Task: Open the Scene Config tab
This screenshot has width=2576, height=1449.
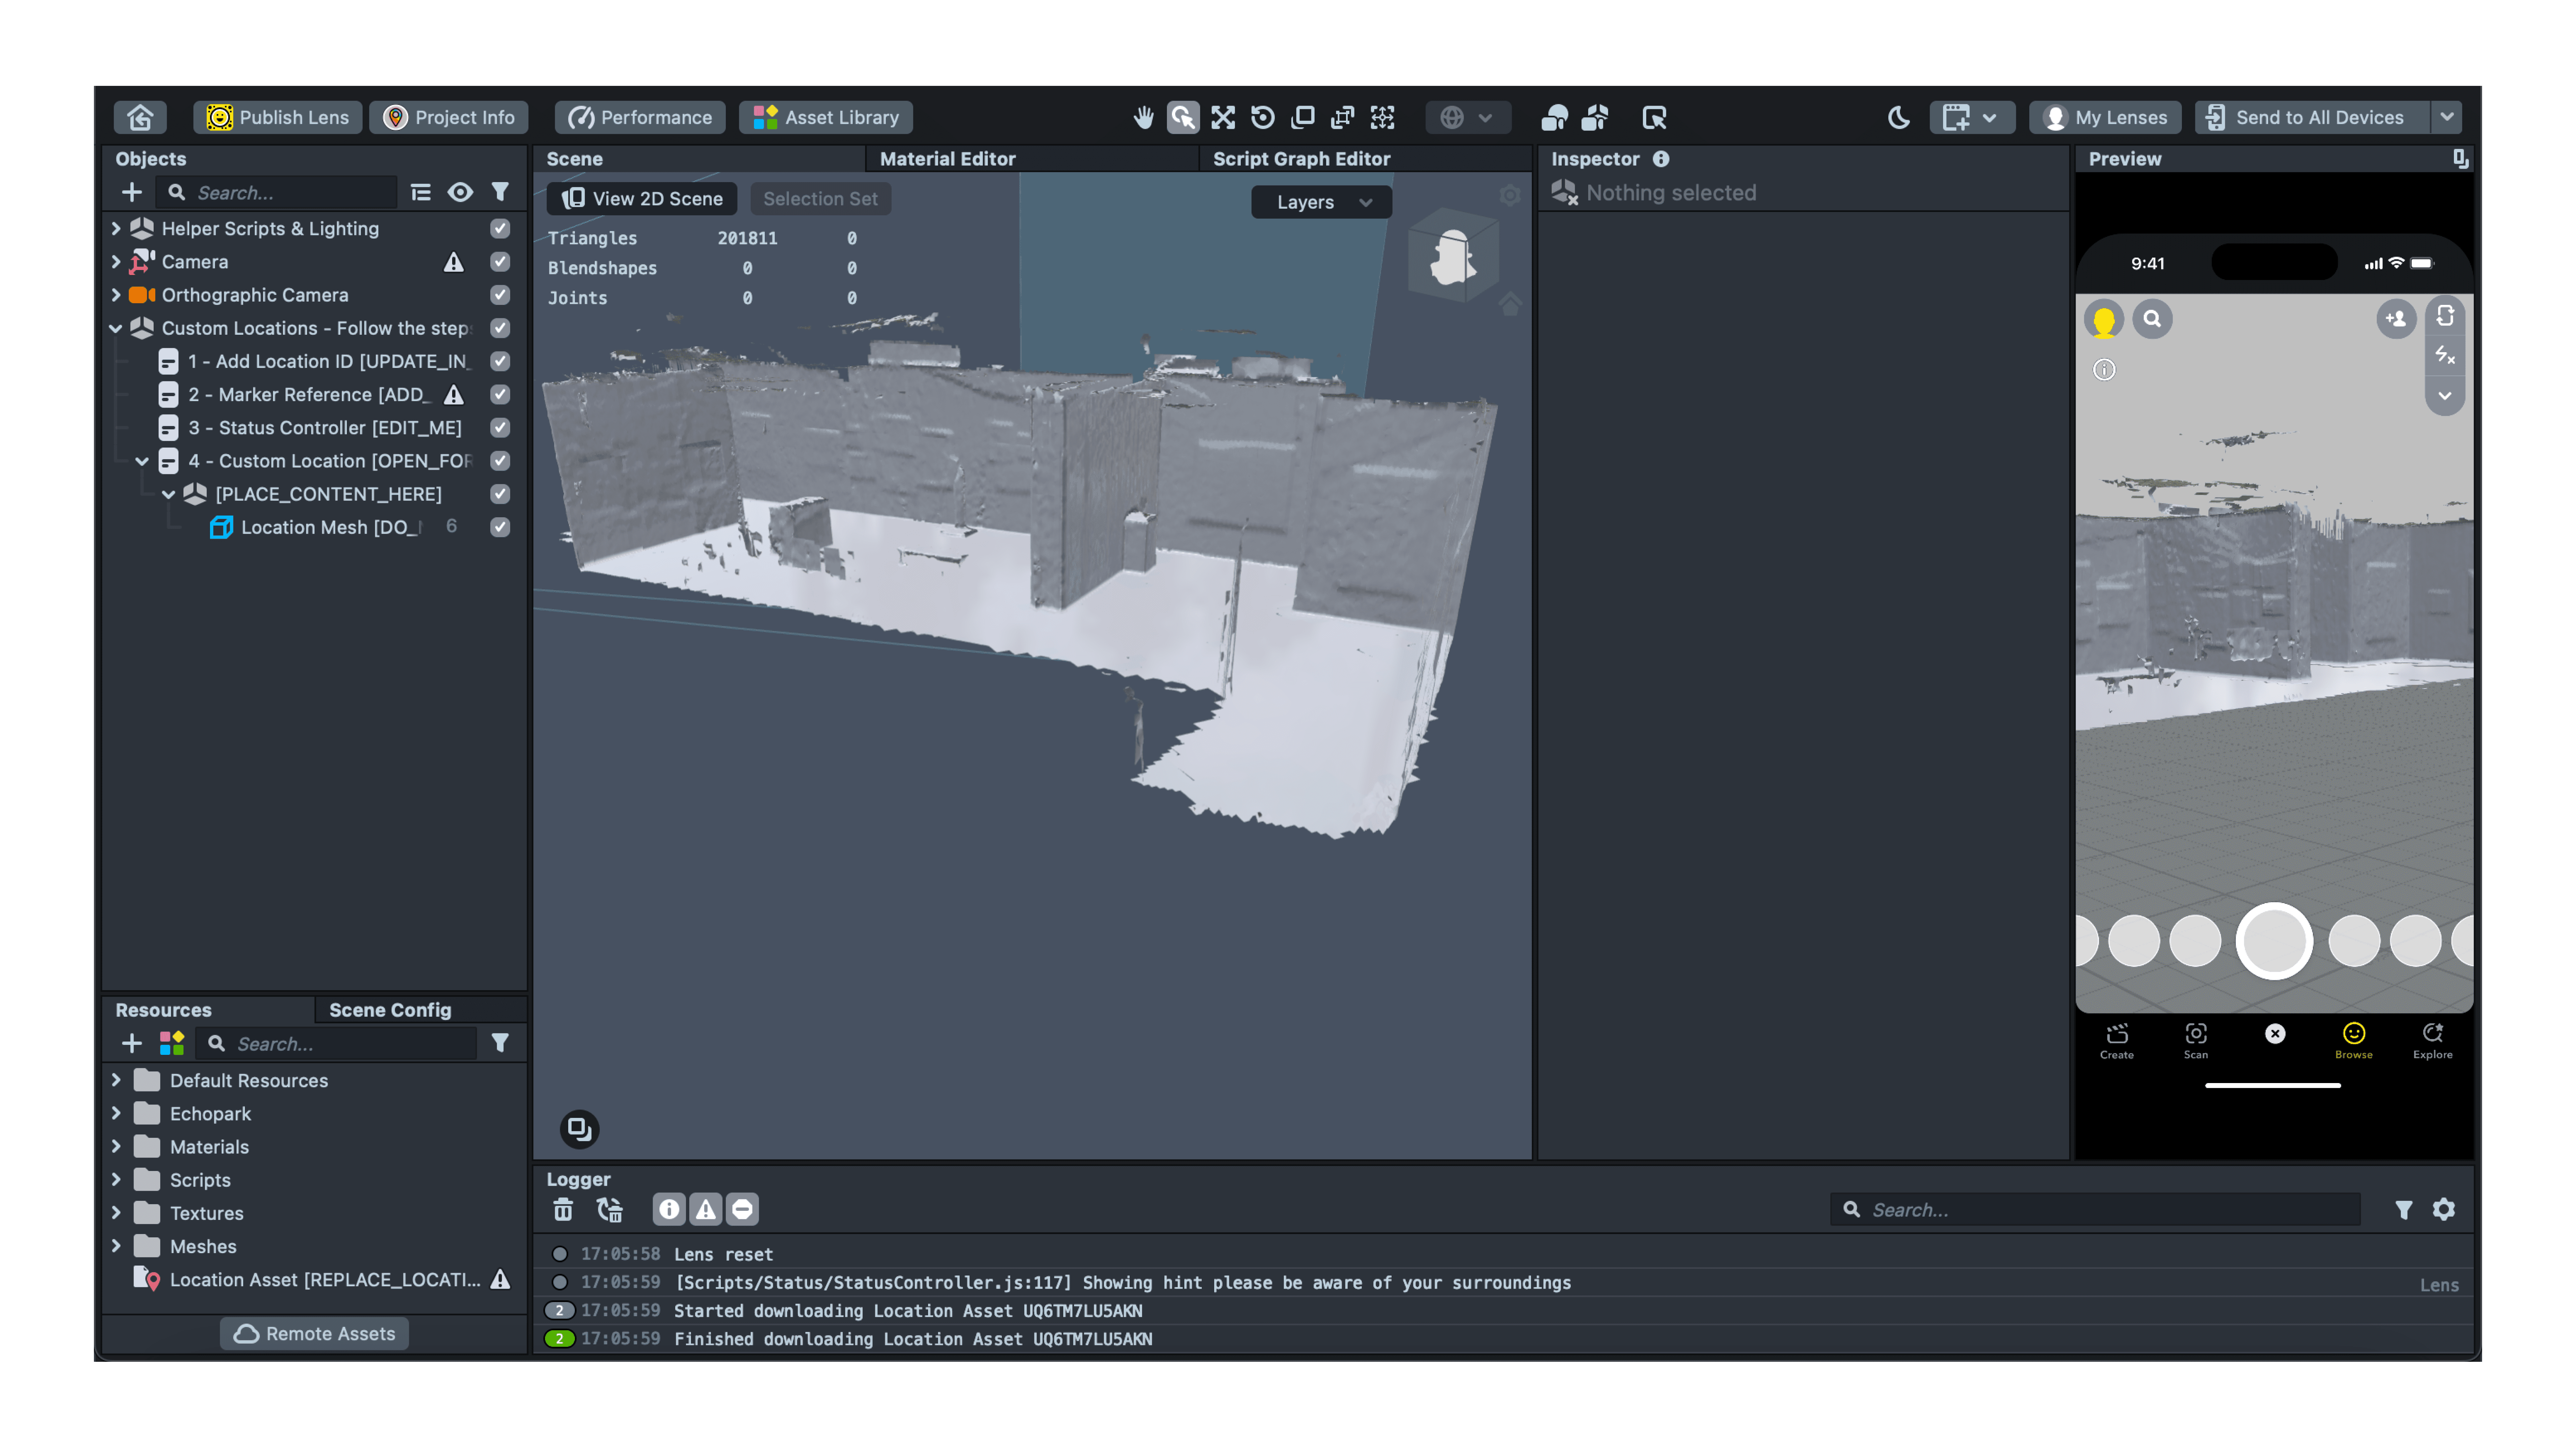Action: tap(390, 1010)
